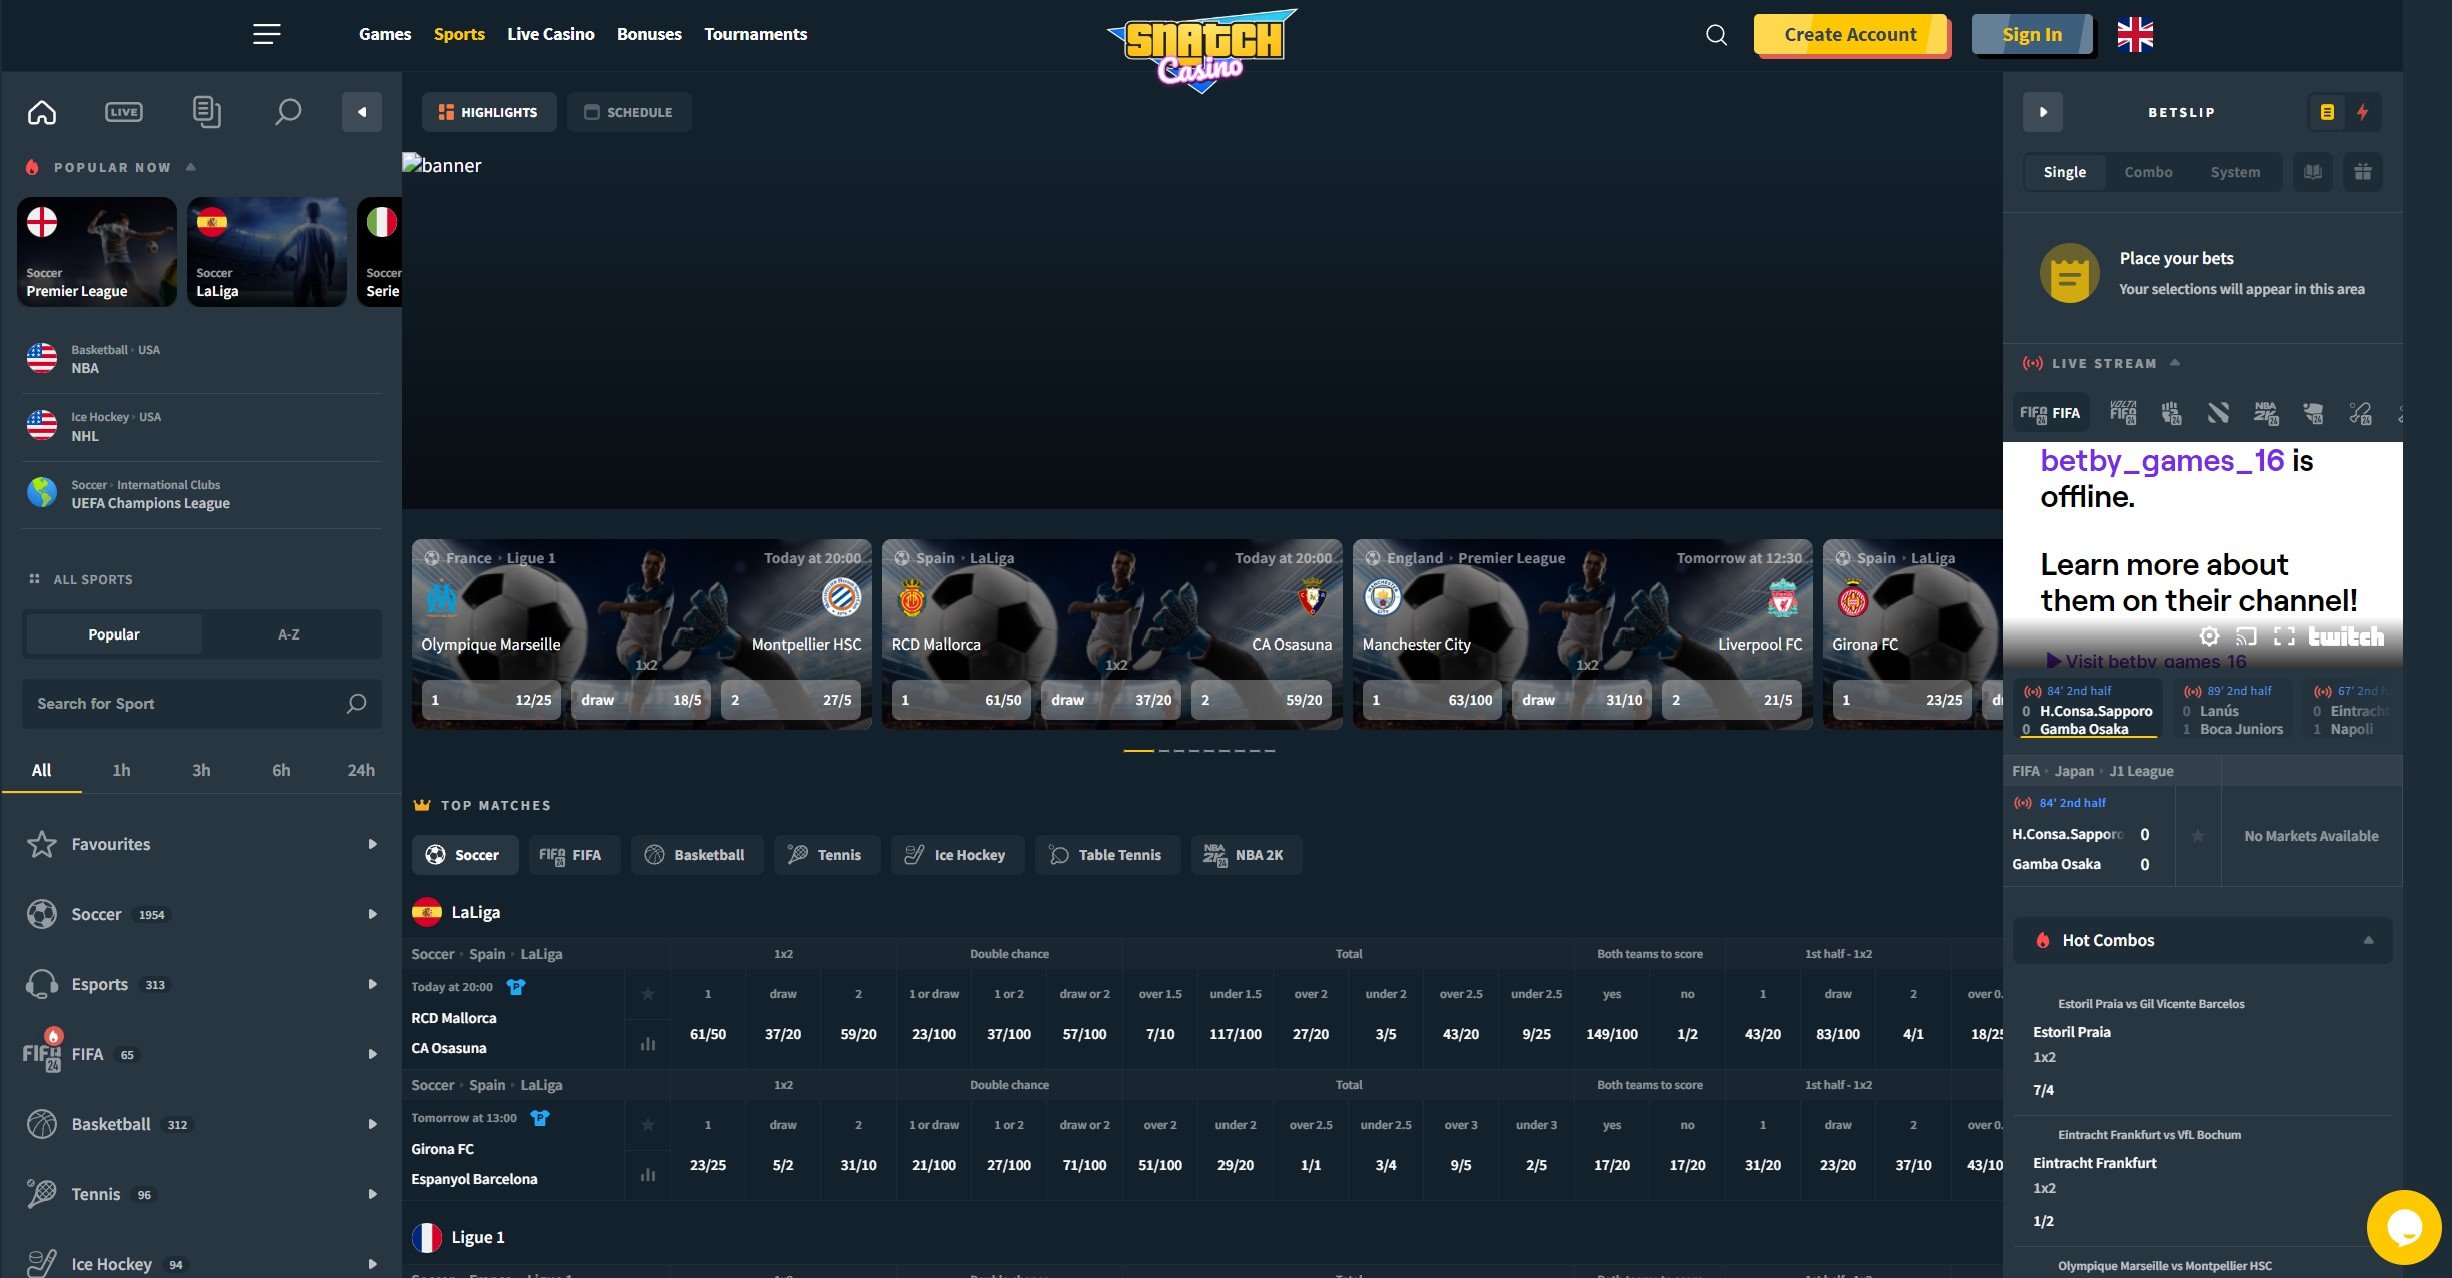Focus the Search for Sport field
Image resolution: width=2452 pixels, height=1278 pixels.
tap(202, 704)
